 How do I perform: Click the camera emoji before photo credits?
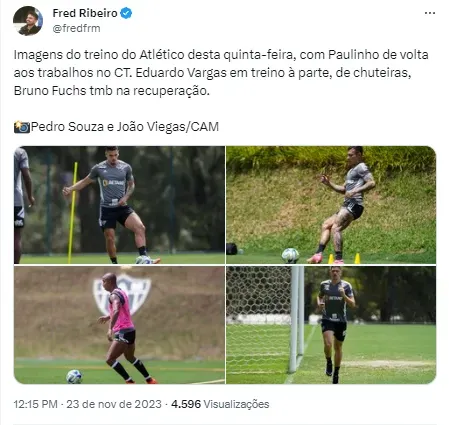[x=22, y=127]
